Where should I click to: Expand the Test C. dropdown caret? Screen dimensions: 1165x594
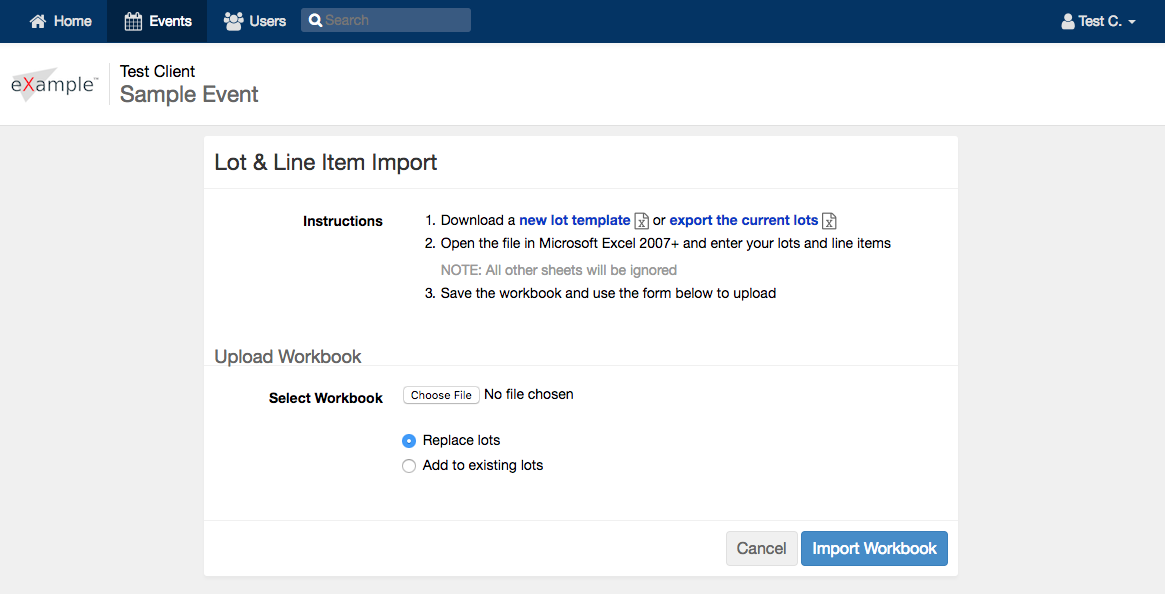click(x=1132, y=22)
